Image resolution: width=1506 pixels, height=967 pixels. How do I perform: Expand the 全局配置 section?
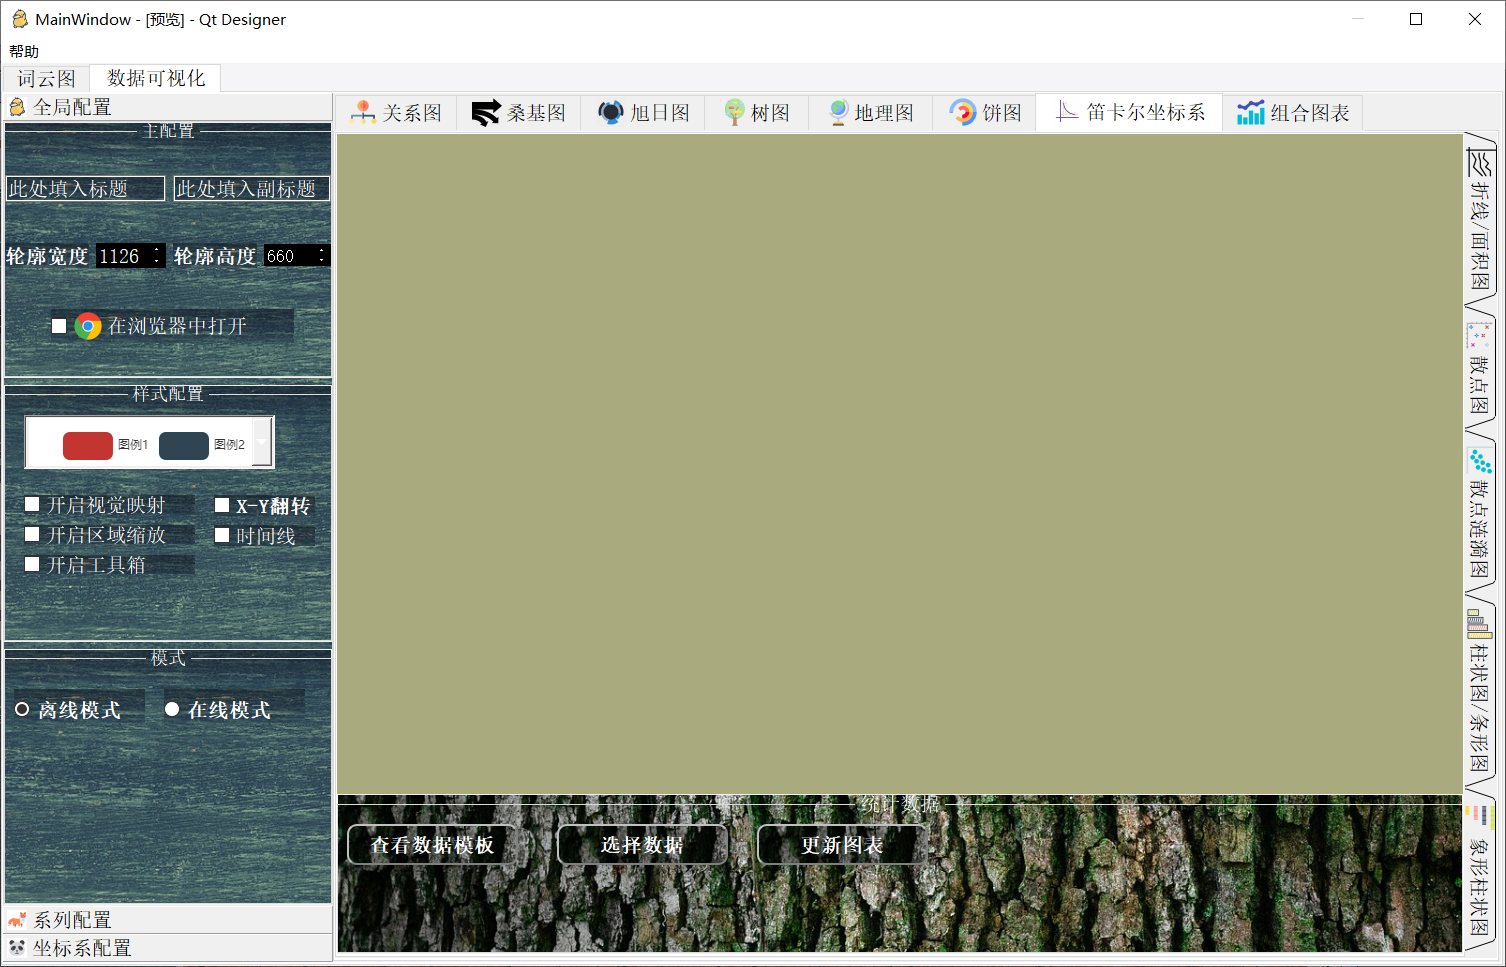tap(168, 107)
